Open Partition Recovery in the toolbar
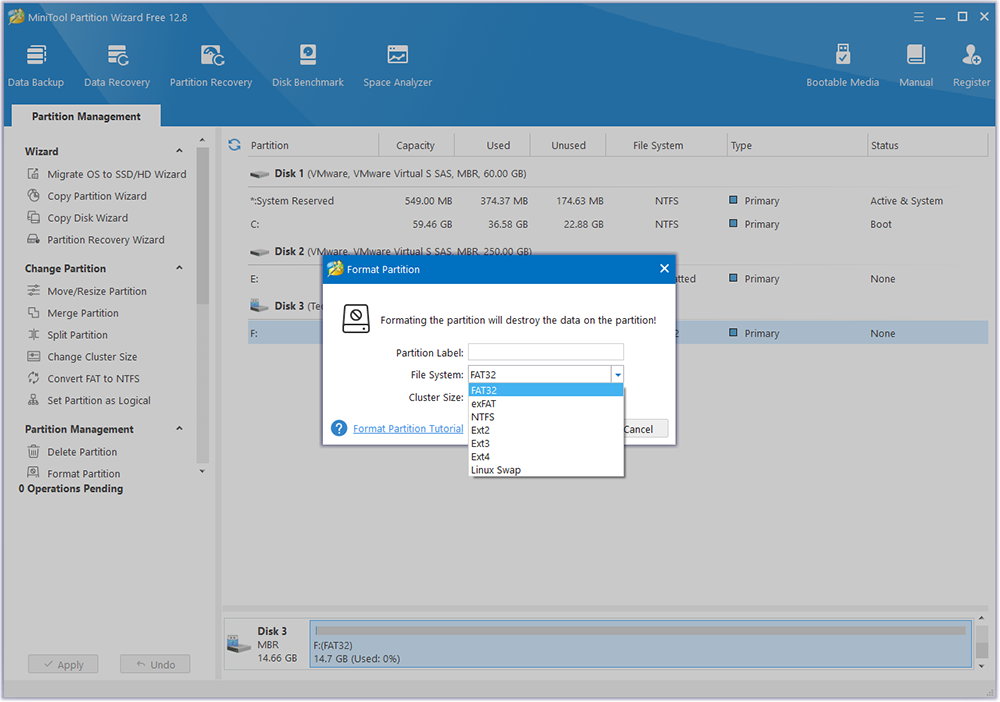This screenshot has width=1000, height=702. tap(210, 66)
